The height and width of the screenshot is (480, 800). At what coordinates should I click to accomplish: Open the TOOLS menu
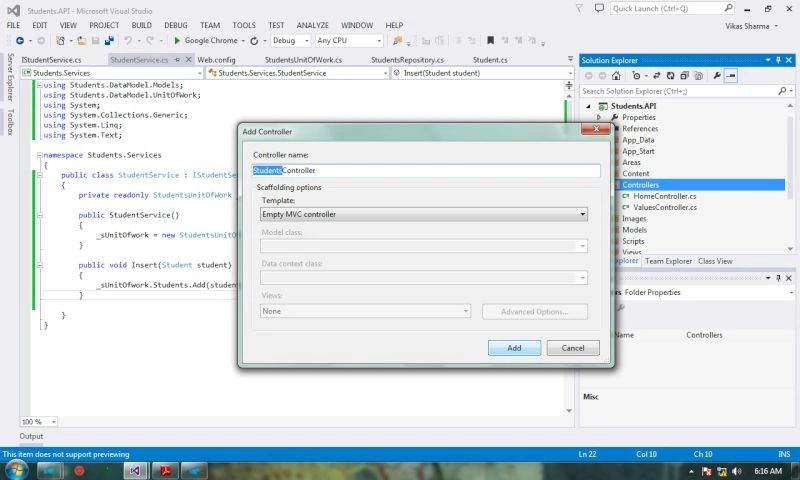click(x=244, y=25)
